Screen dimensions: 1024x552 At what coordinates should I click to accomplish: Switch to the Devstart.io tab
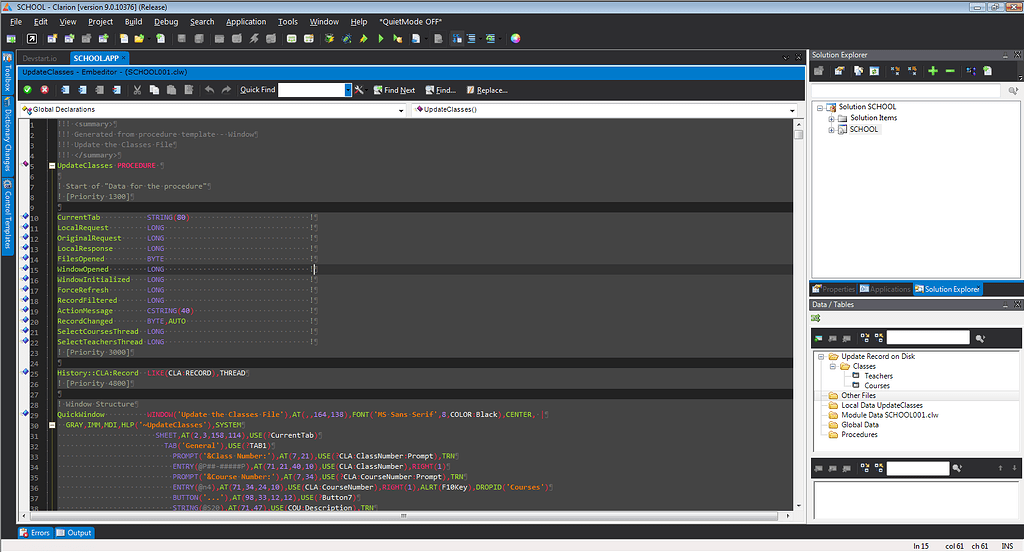click(41, 58)
